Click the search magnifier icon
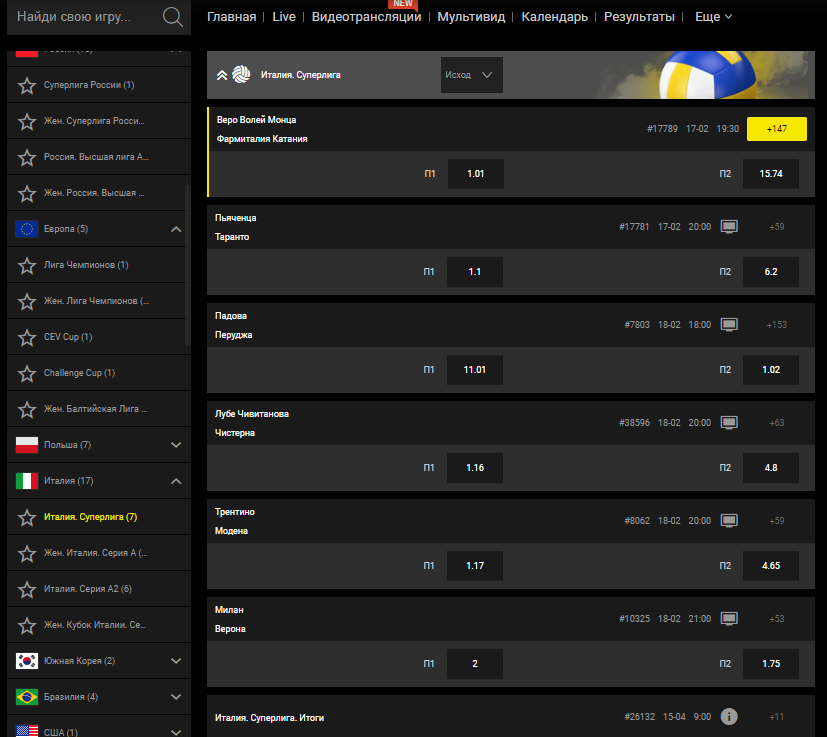827x737 pixels. point(172,17)
